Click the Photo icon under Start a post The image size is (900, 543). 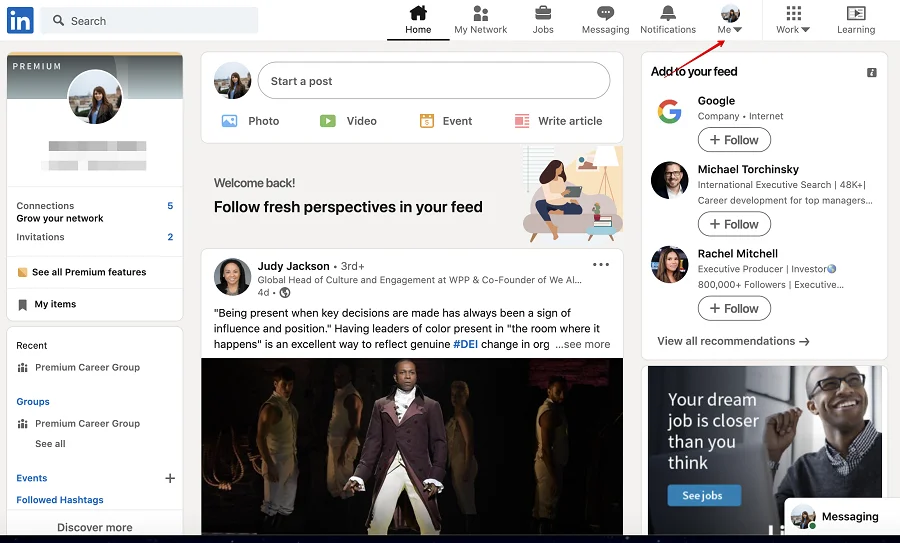230,121
